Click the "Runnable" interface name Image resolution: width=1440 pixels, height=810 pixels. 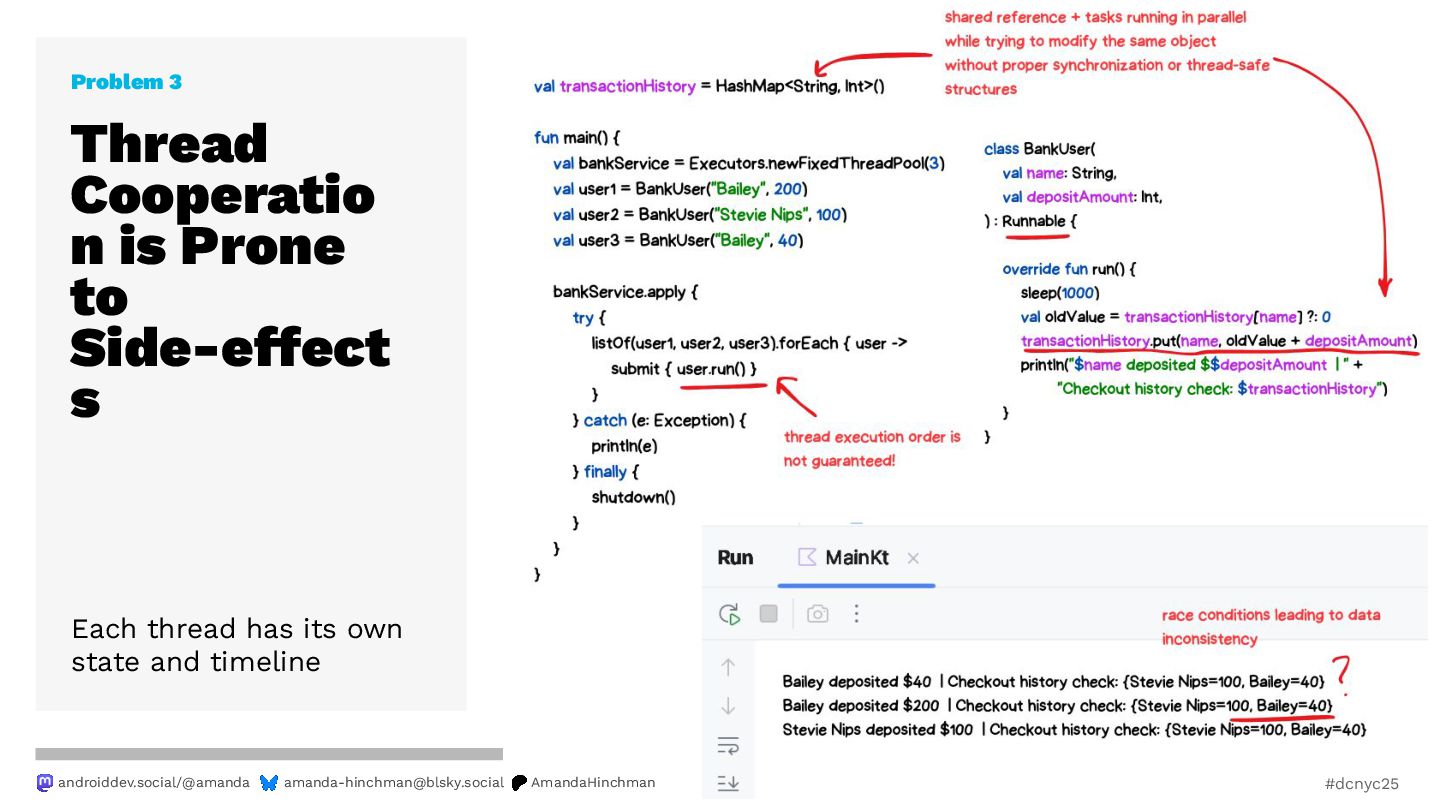click(x=1034, y=221)
